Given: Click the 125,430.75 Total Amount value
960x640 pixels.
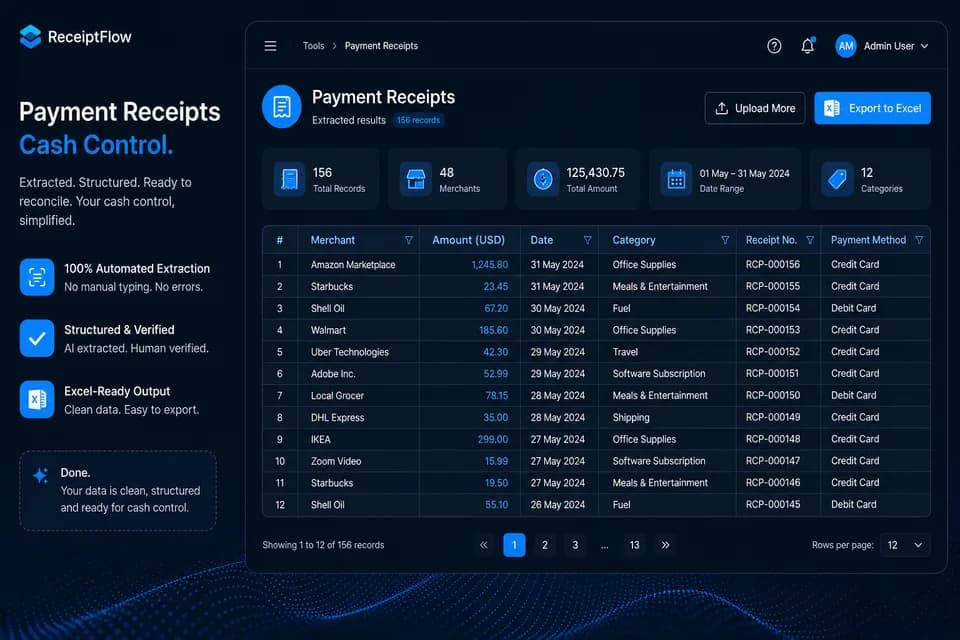Looking at the screenshot, I should click(x=596, y=173).
